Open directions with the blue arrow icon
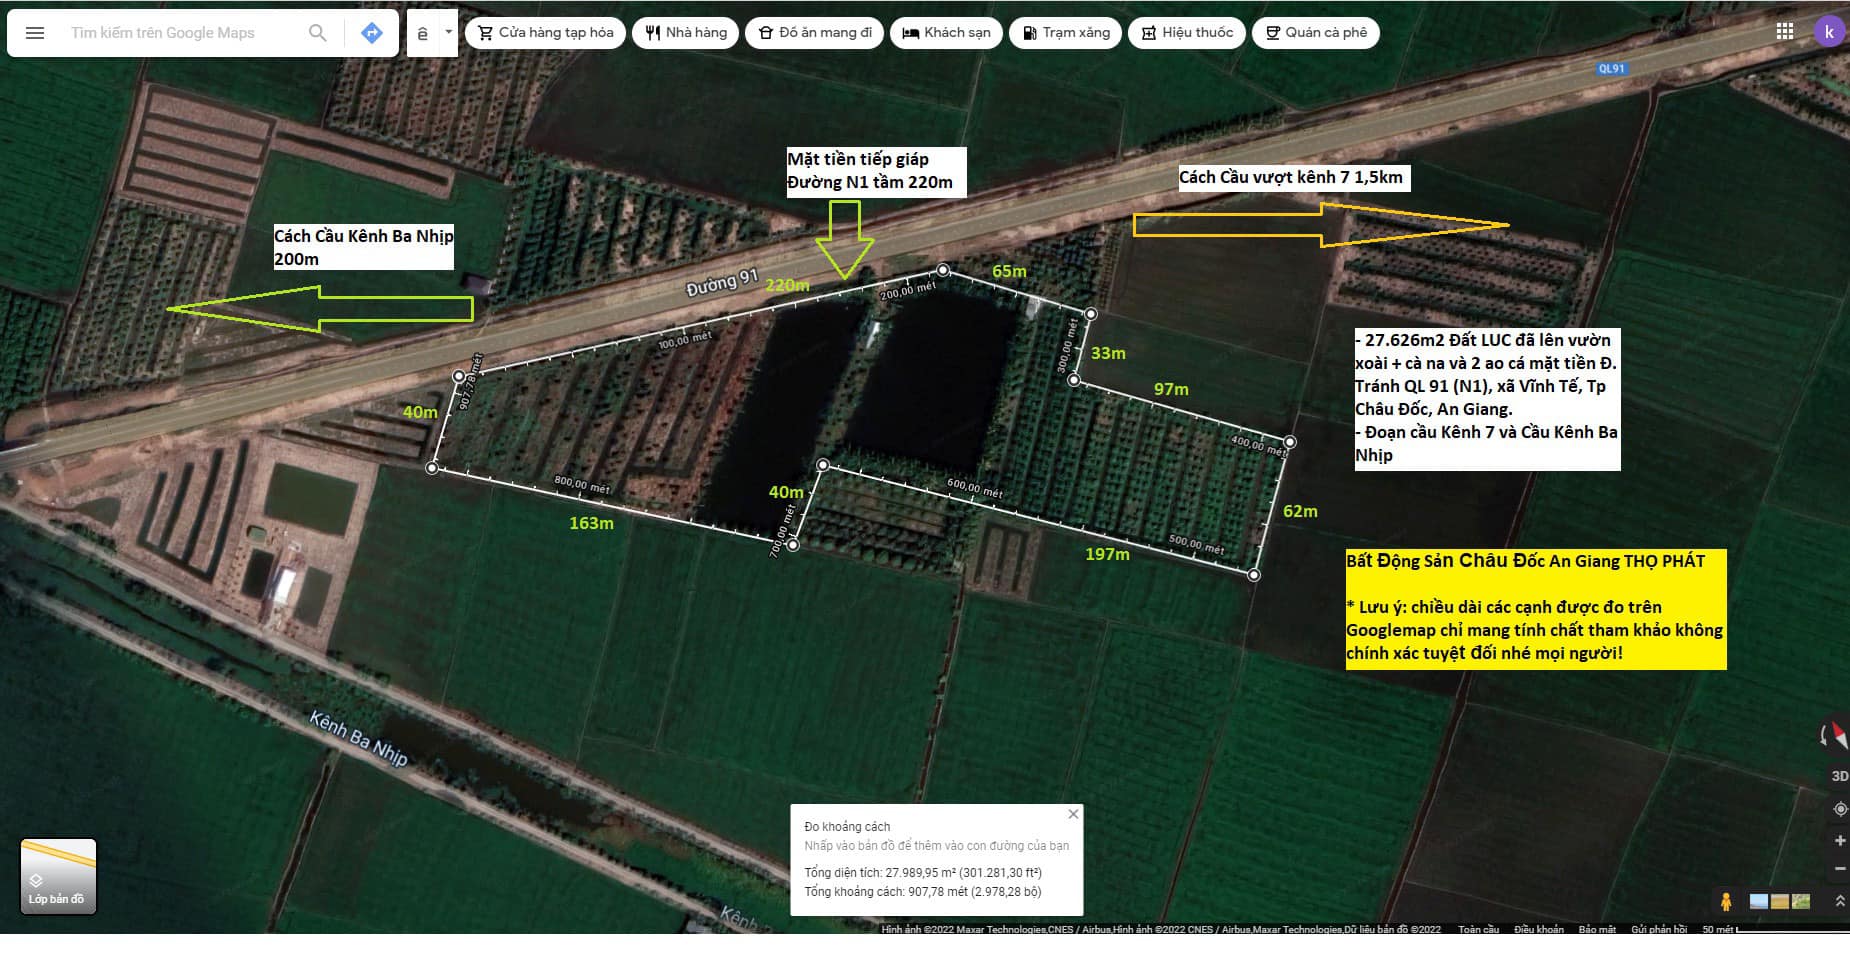 (x=371, y=33)
